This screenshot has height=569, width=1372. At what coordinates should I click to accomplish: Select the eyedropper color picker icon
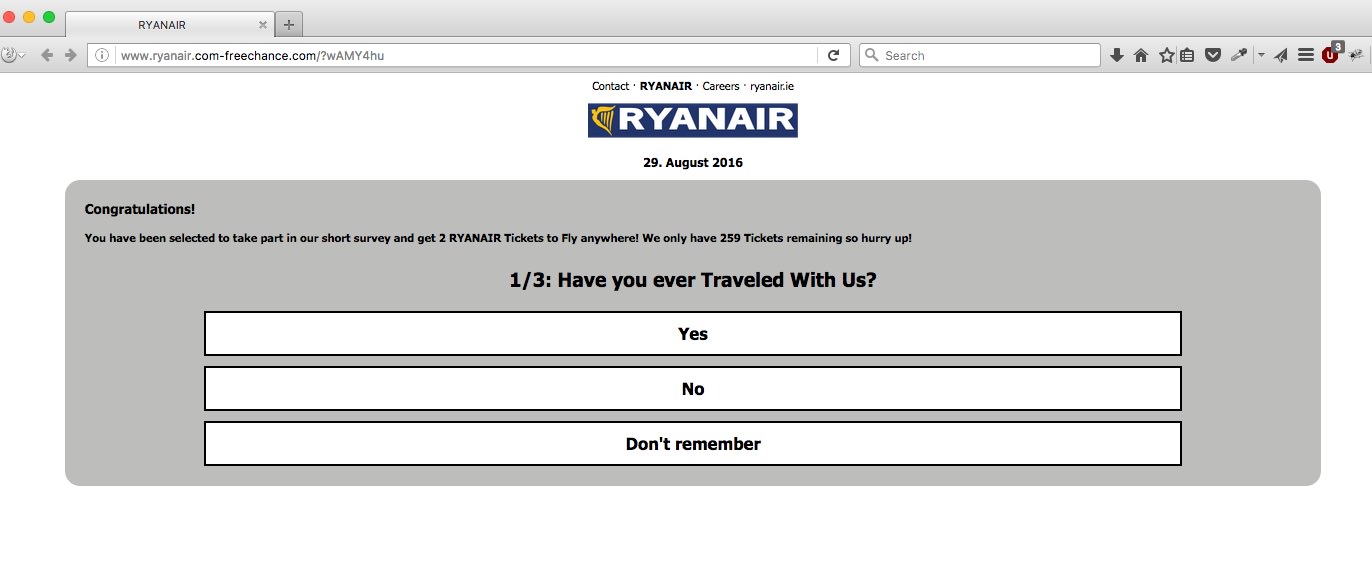pos(1238,56)
